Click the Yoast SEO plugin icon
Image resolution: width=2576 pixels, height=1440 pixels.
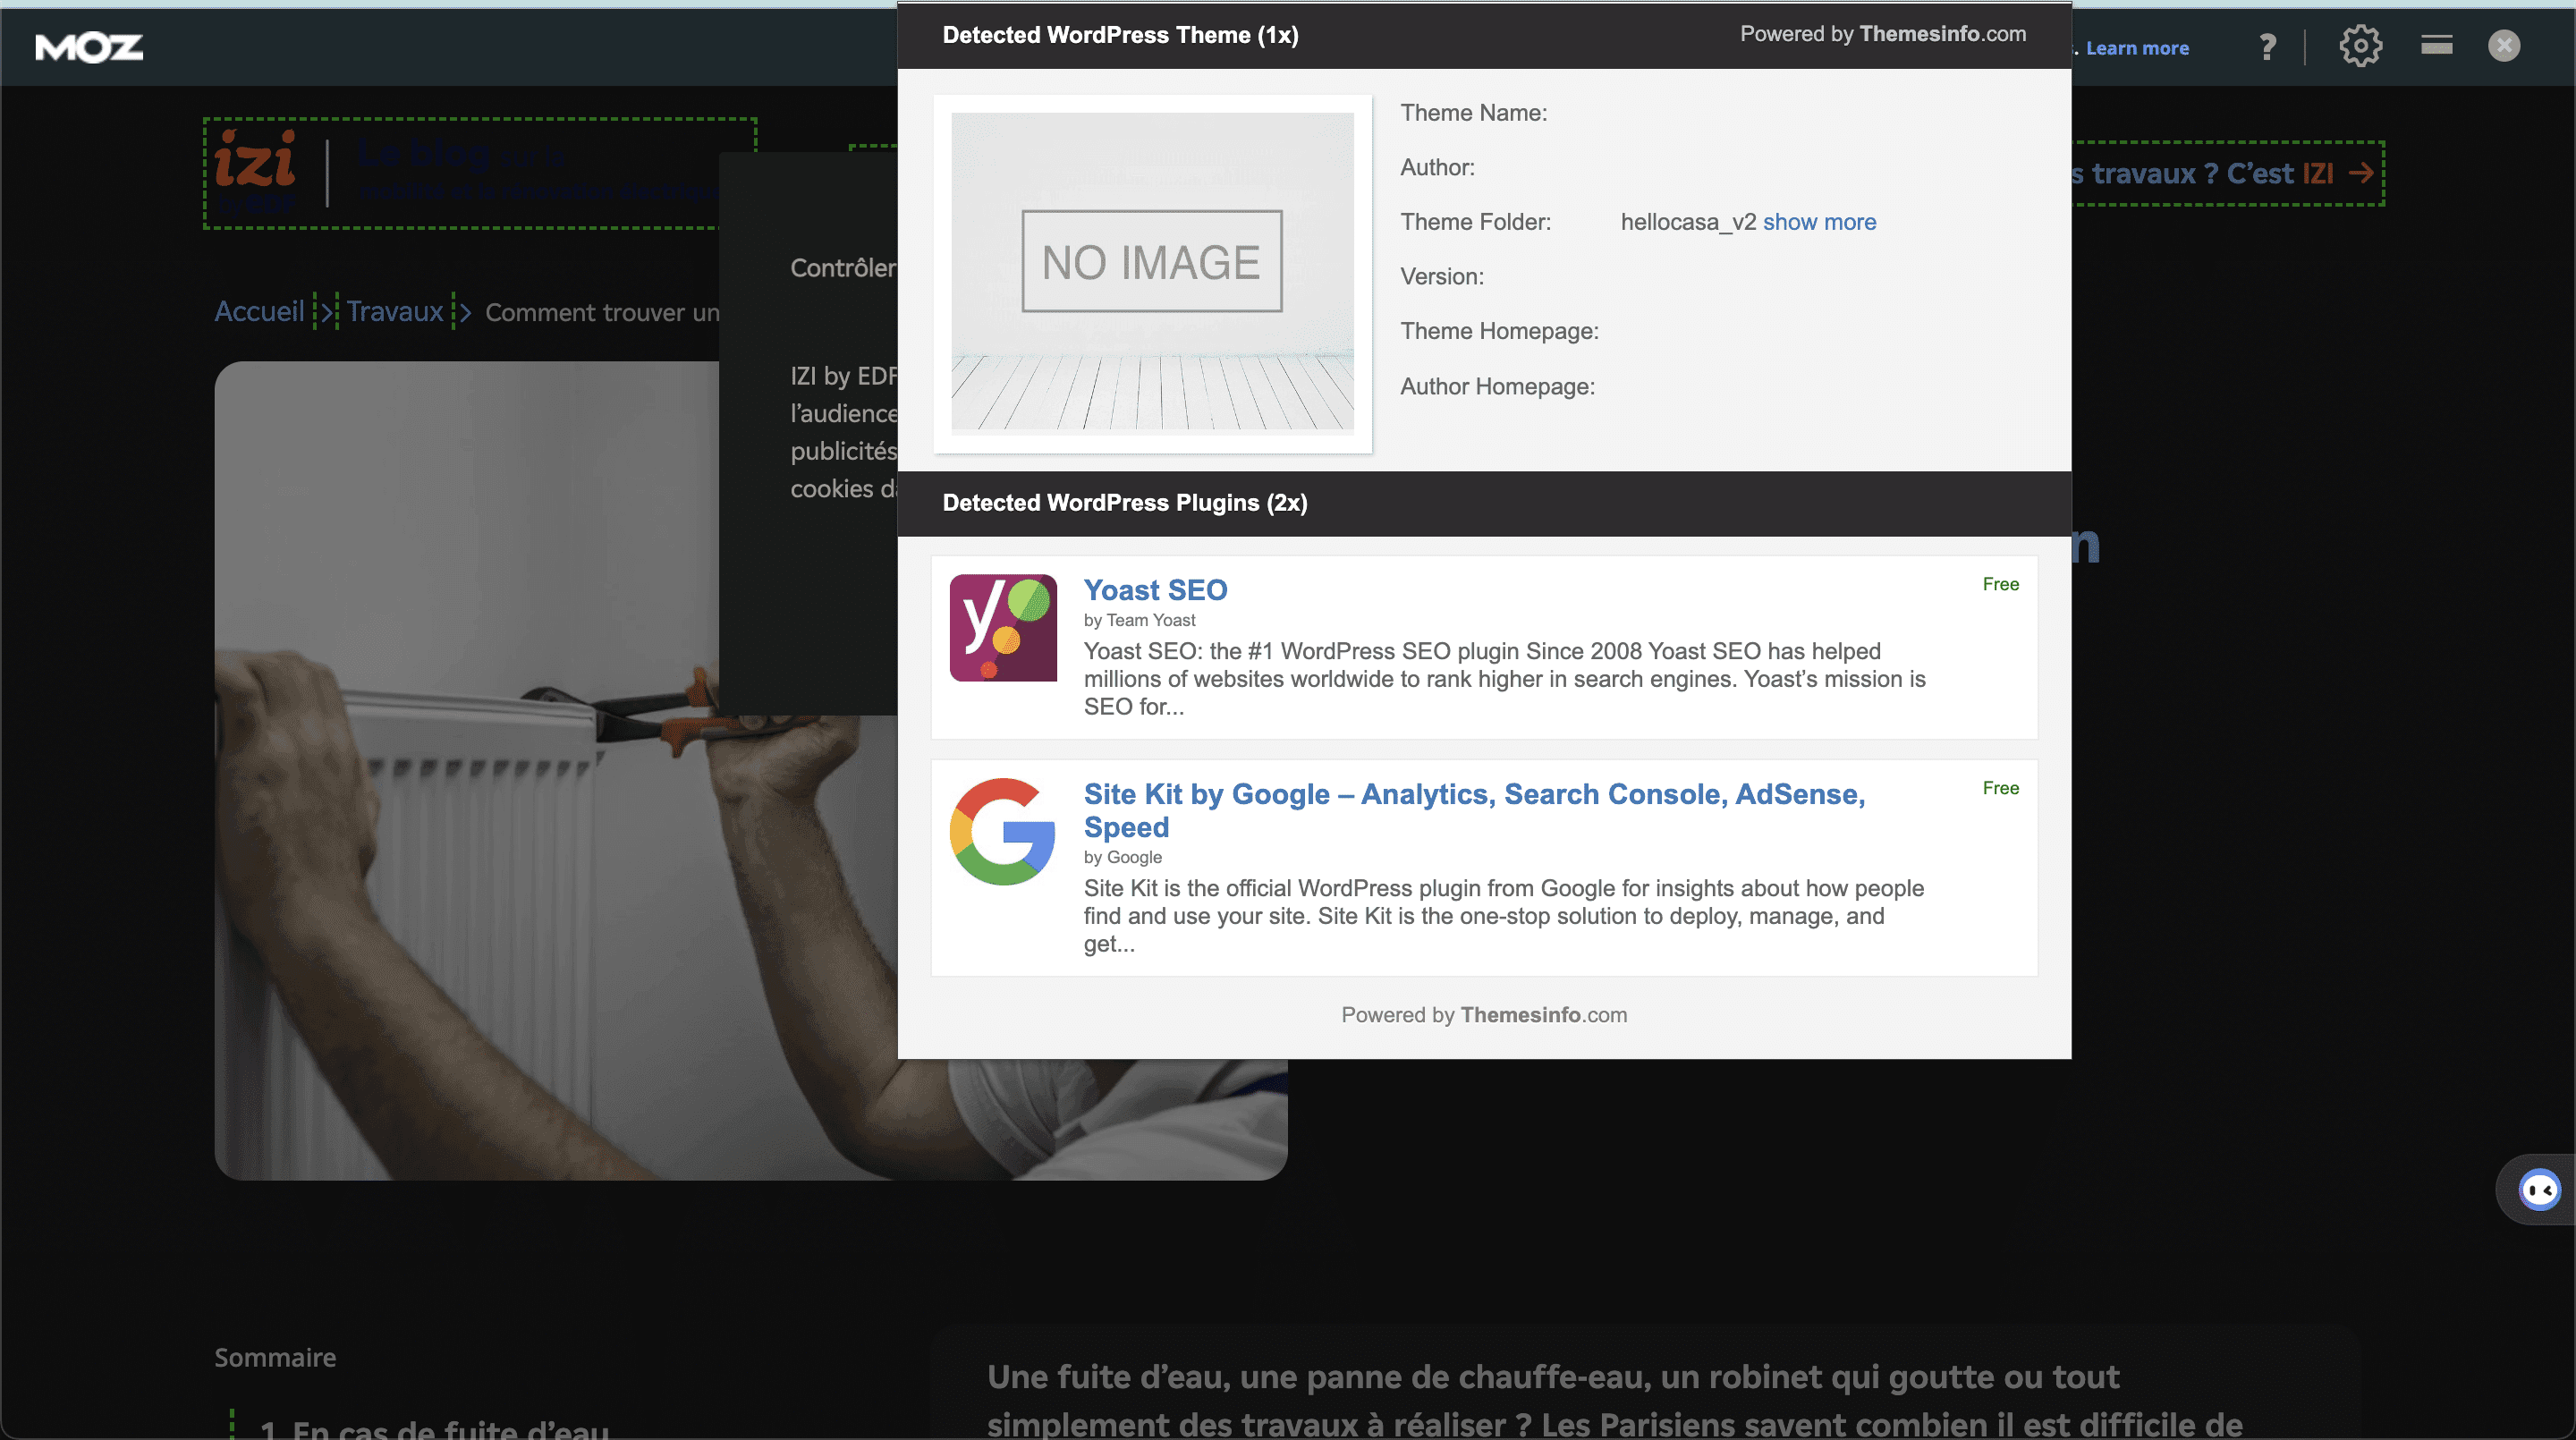click(x=1002, y=627)
